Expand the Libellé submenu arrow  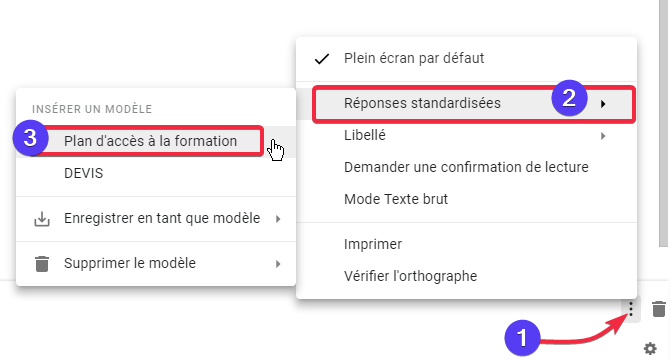tap(603, 136)
